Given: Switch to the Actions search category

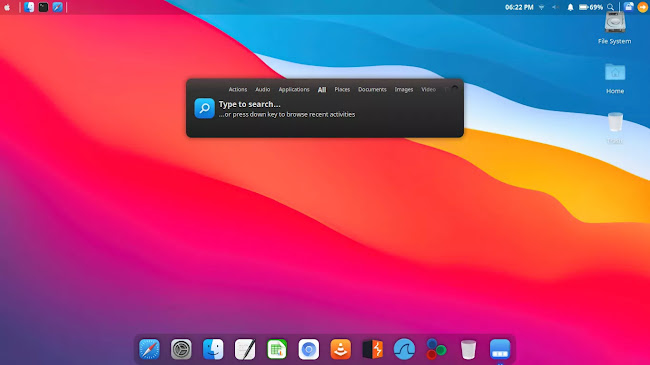Looking at the screenshot, I should [x=238, y=90].
